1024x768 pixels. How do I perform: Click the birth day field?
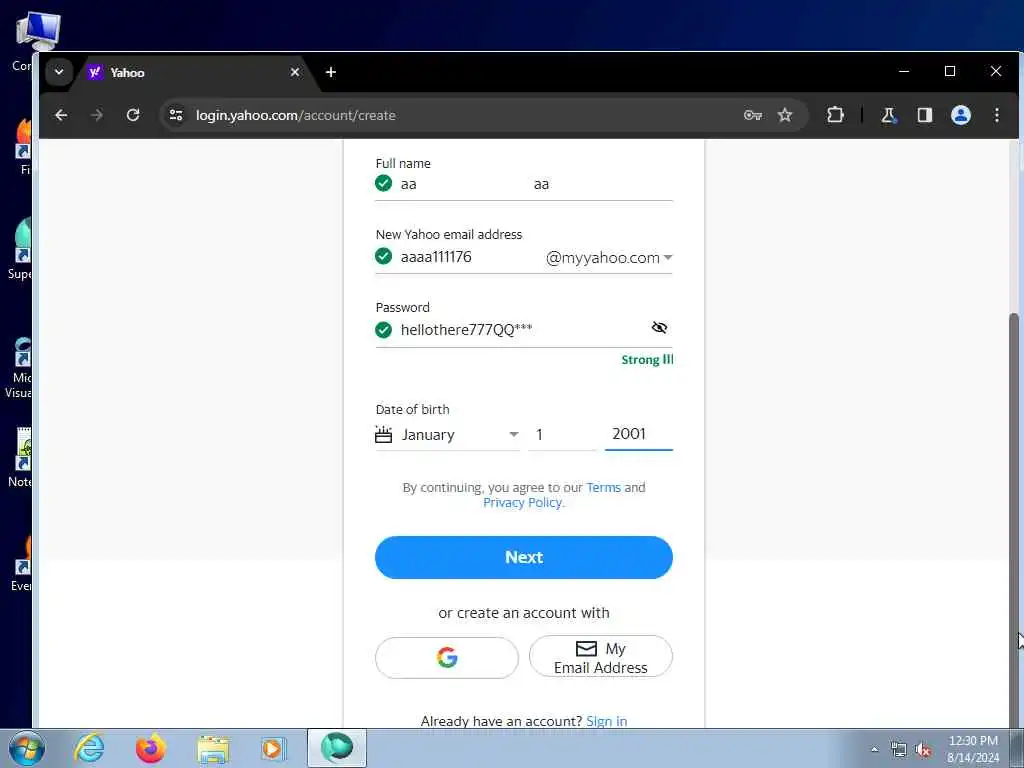562,435
